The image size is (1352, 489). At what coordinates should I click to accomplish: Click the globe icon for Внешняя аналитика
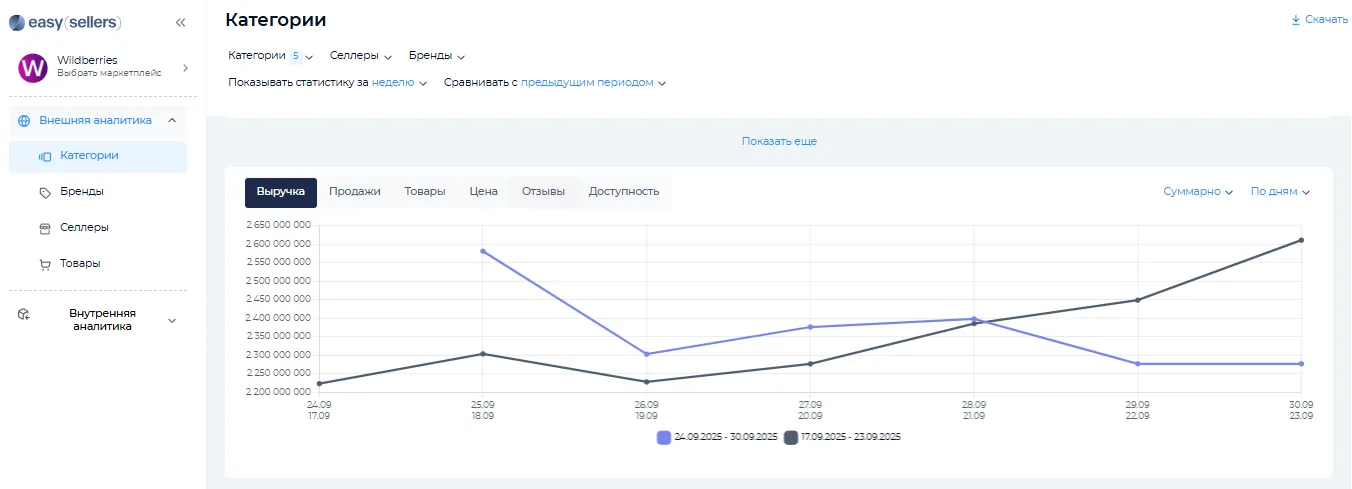(25, 121)
